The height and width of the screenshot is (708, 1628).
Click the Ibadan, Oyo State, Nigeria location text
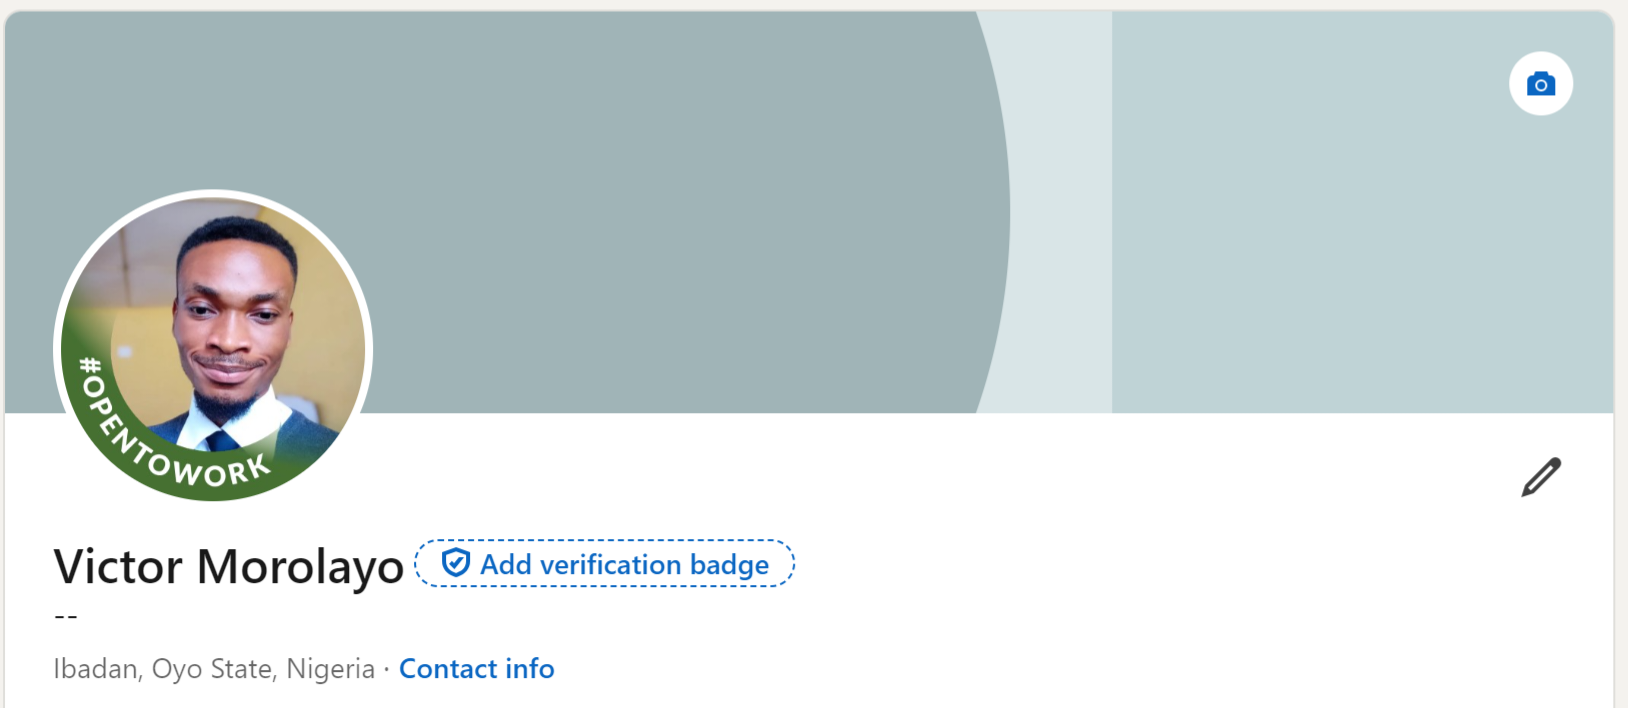point(214,668)
